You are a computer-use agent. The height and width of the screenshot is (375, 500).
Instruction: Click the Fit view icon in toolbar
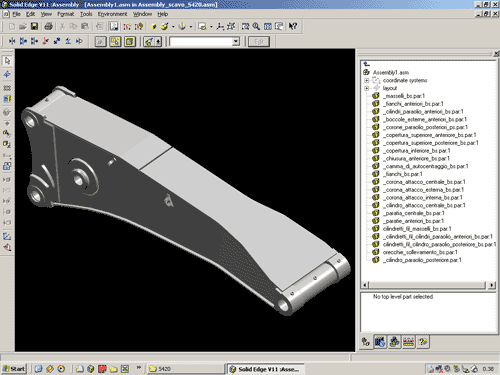[x=268, y=26]
